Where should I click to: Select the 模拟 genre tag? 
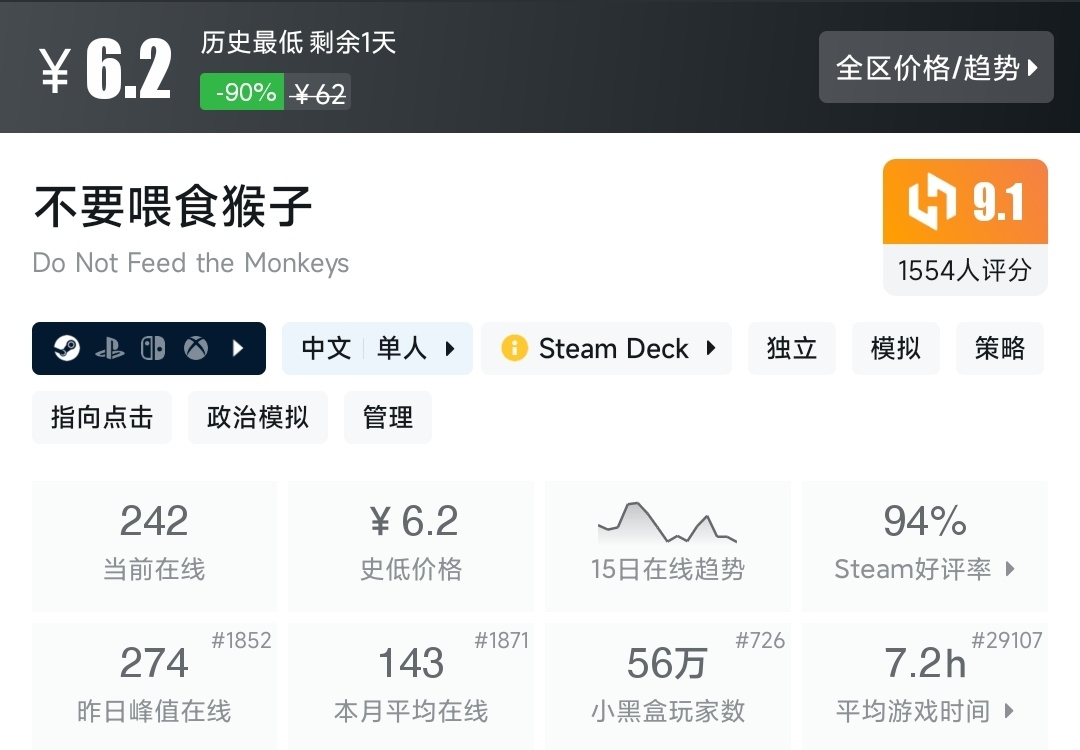(x=895, y=349)
